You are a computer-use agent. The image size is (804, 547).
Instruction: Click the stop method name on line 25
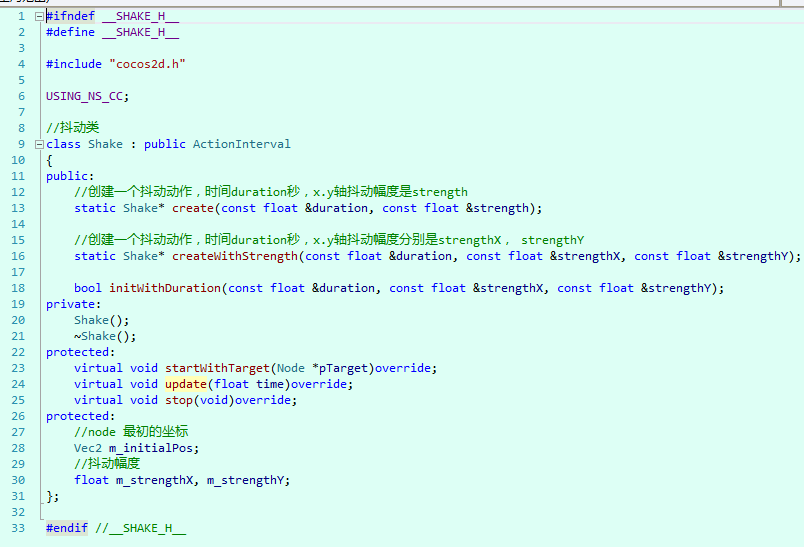click(179, 400)
